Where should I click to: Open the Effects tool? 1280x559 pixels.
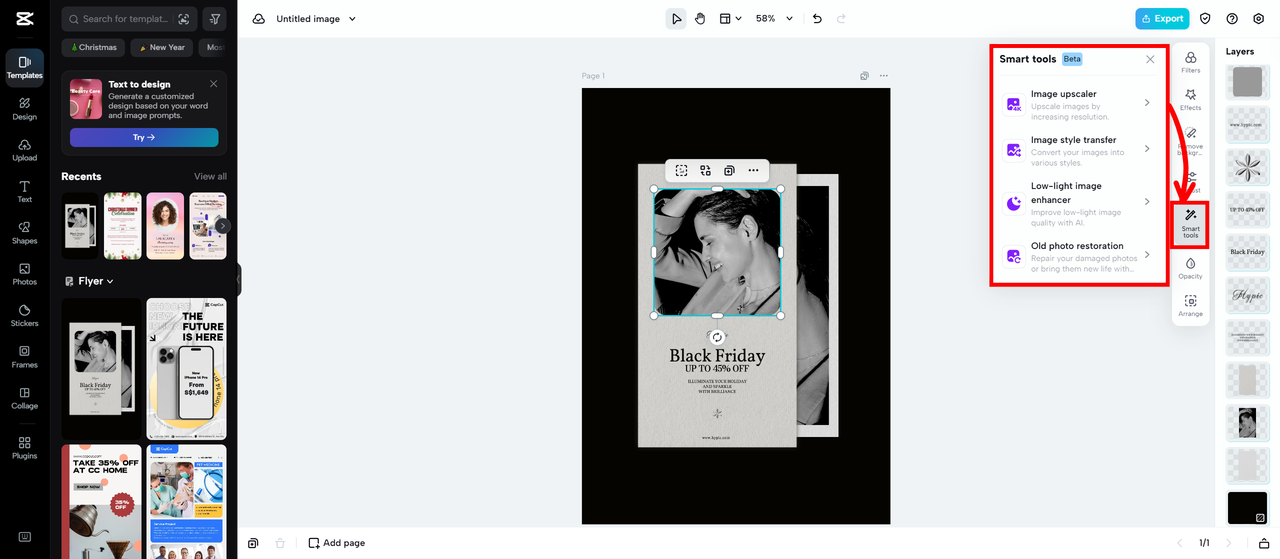click(1191, 100)
